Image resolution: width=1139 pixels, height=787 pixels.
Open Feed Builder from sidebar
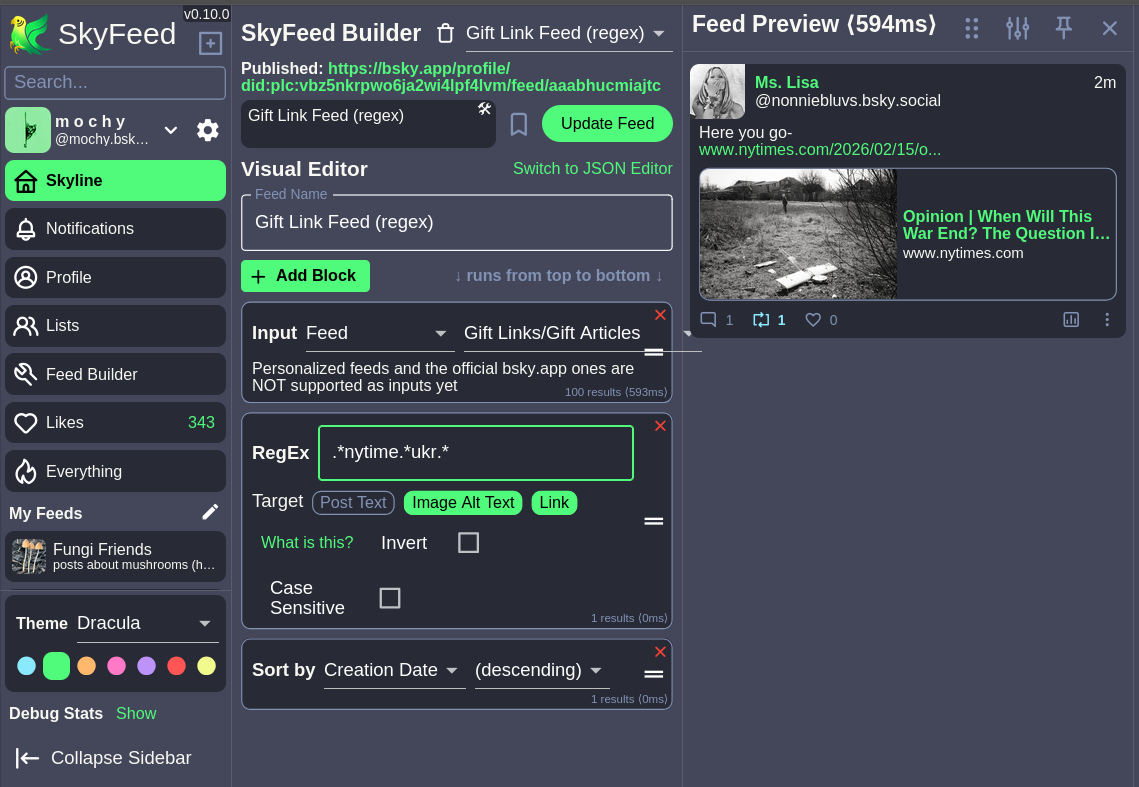click(x=115, y=374)
